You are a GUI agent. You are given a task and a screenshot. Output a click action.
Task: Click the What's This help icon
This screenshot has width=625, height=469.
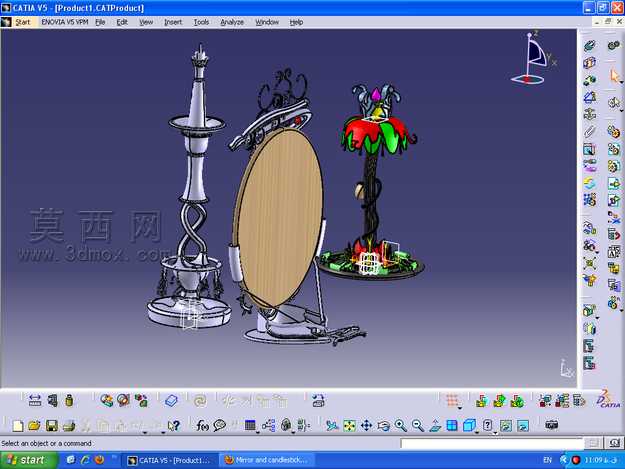(x=174, y=426)
